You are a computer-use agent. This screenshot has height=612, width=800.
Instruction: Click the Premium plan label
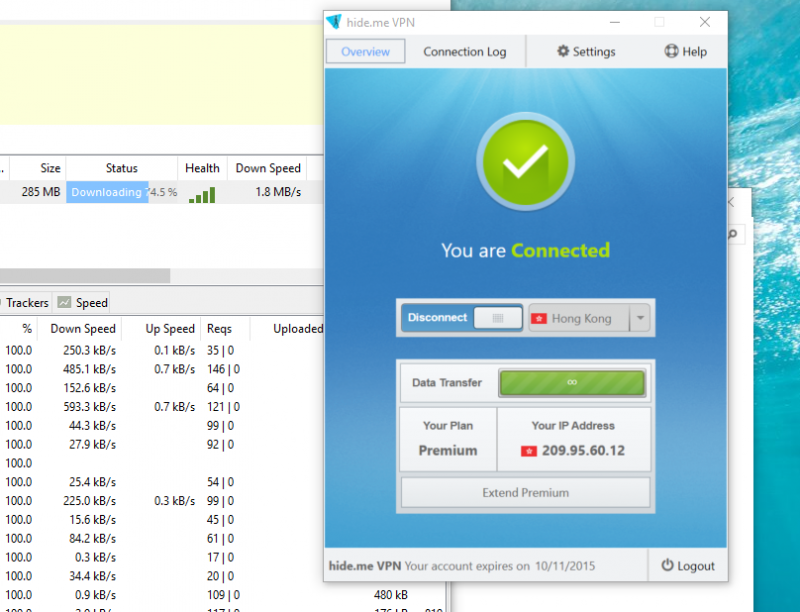click(x=448, y=451)
